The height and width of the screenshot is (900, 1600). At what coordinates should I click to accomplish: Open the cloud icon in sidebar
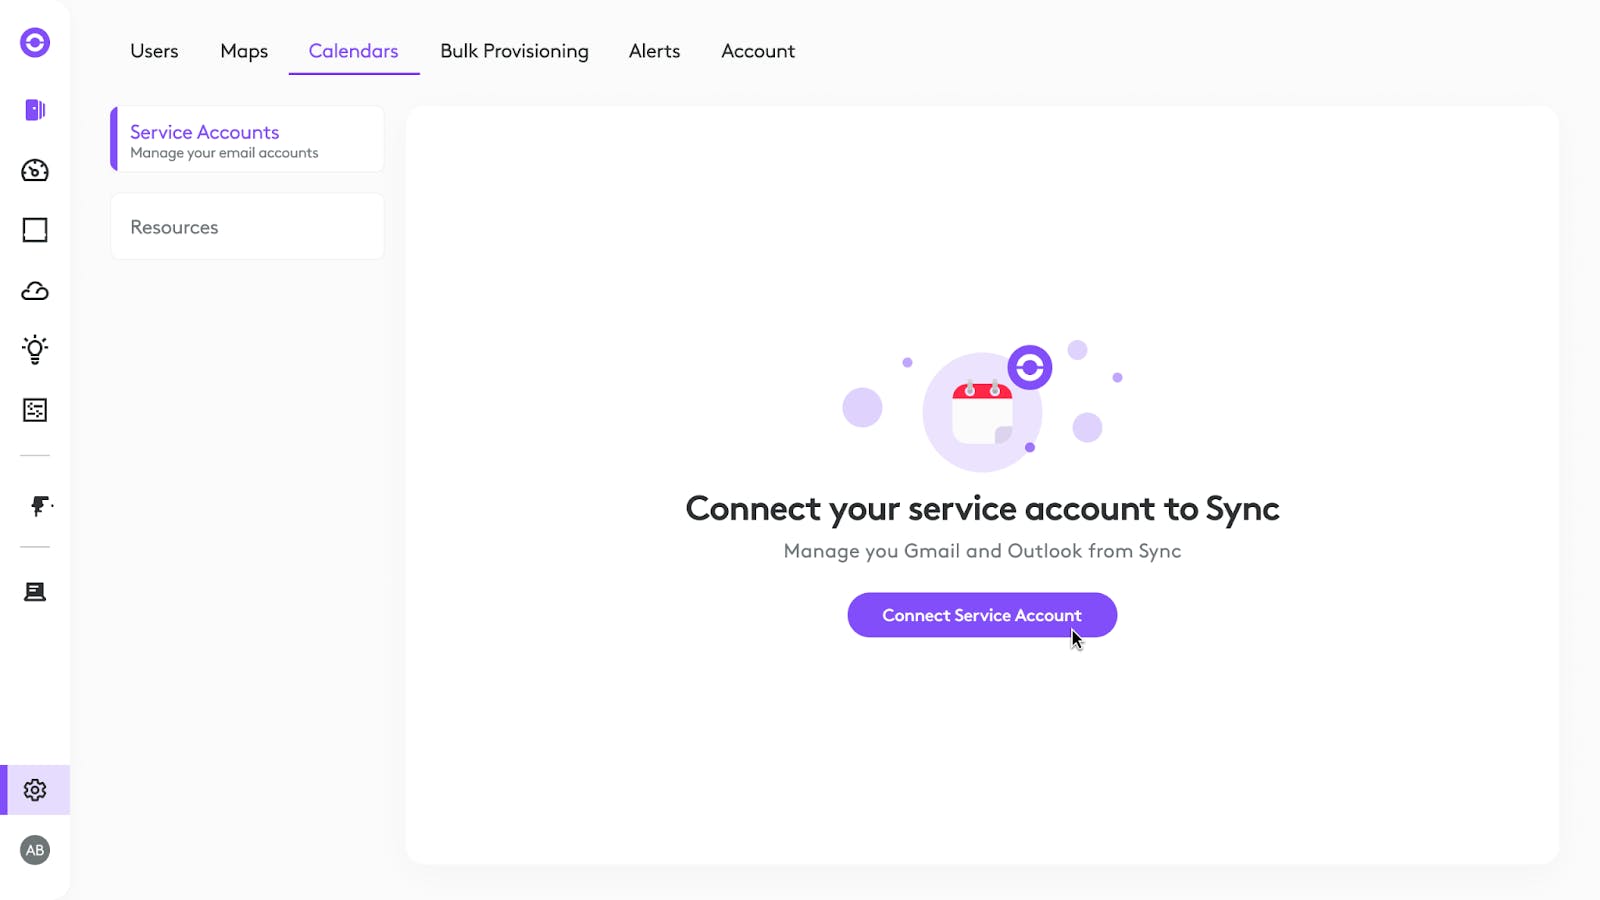(x=35, y=291)
